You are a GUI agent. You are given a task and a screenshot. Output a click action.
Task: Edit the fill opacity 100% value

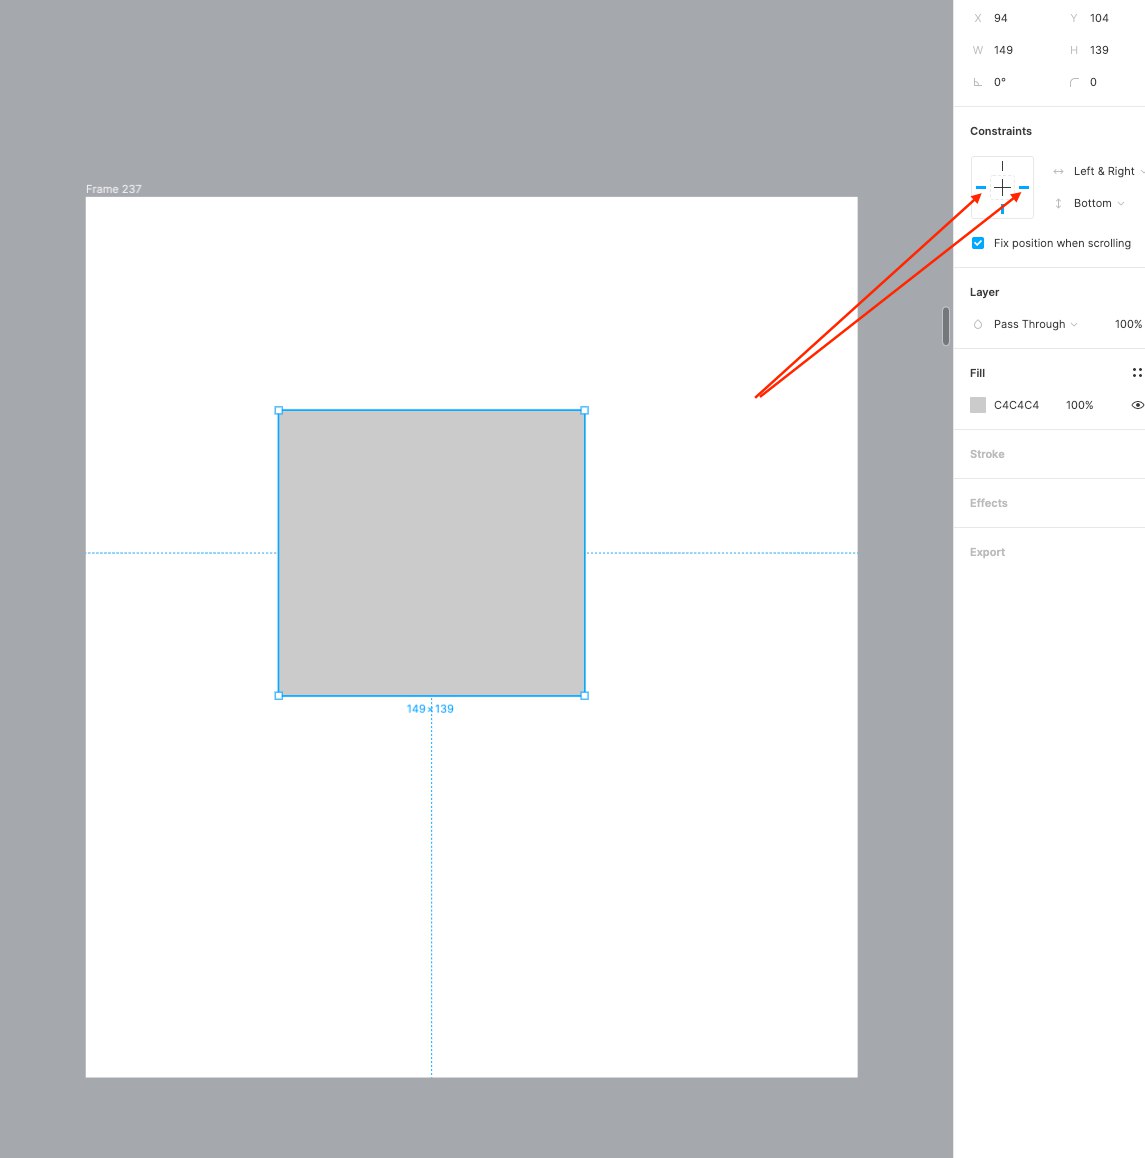point(1079,405)
